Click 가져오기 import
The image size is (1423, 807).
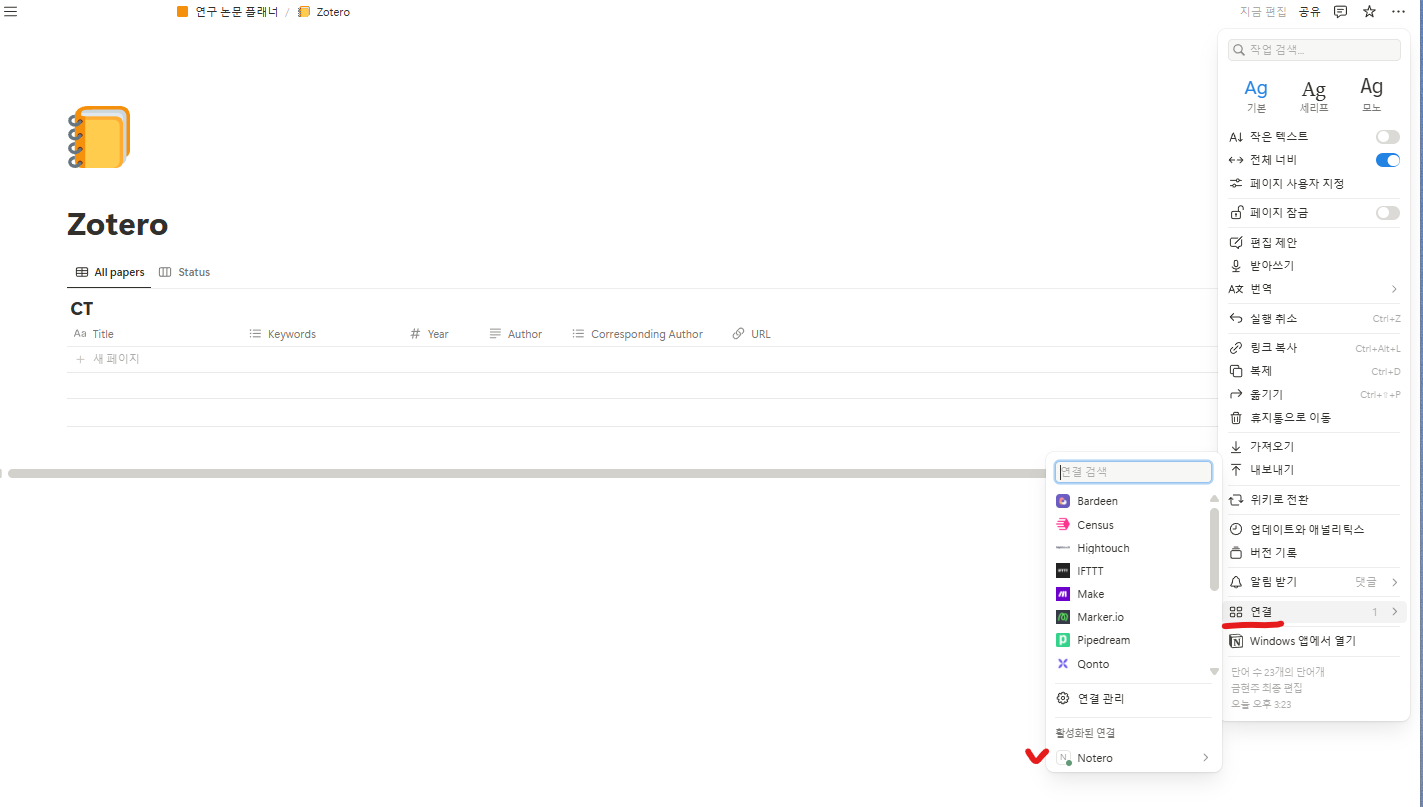pos(1314,447)
